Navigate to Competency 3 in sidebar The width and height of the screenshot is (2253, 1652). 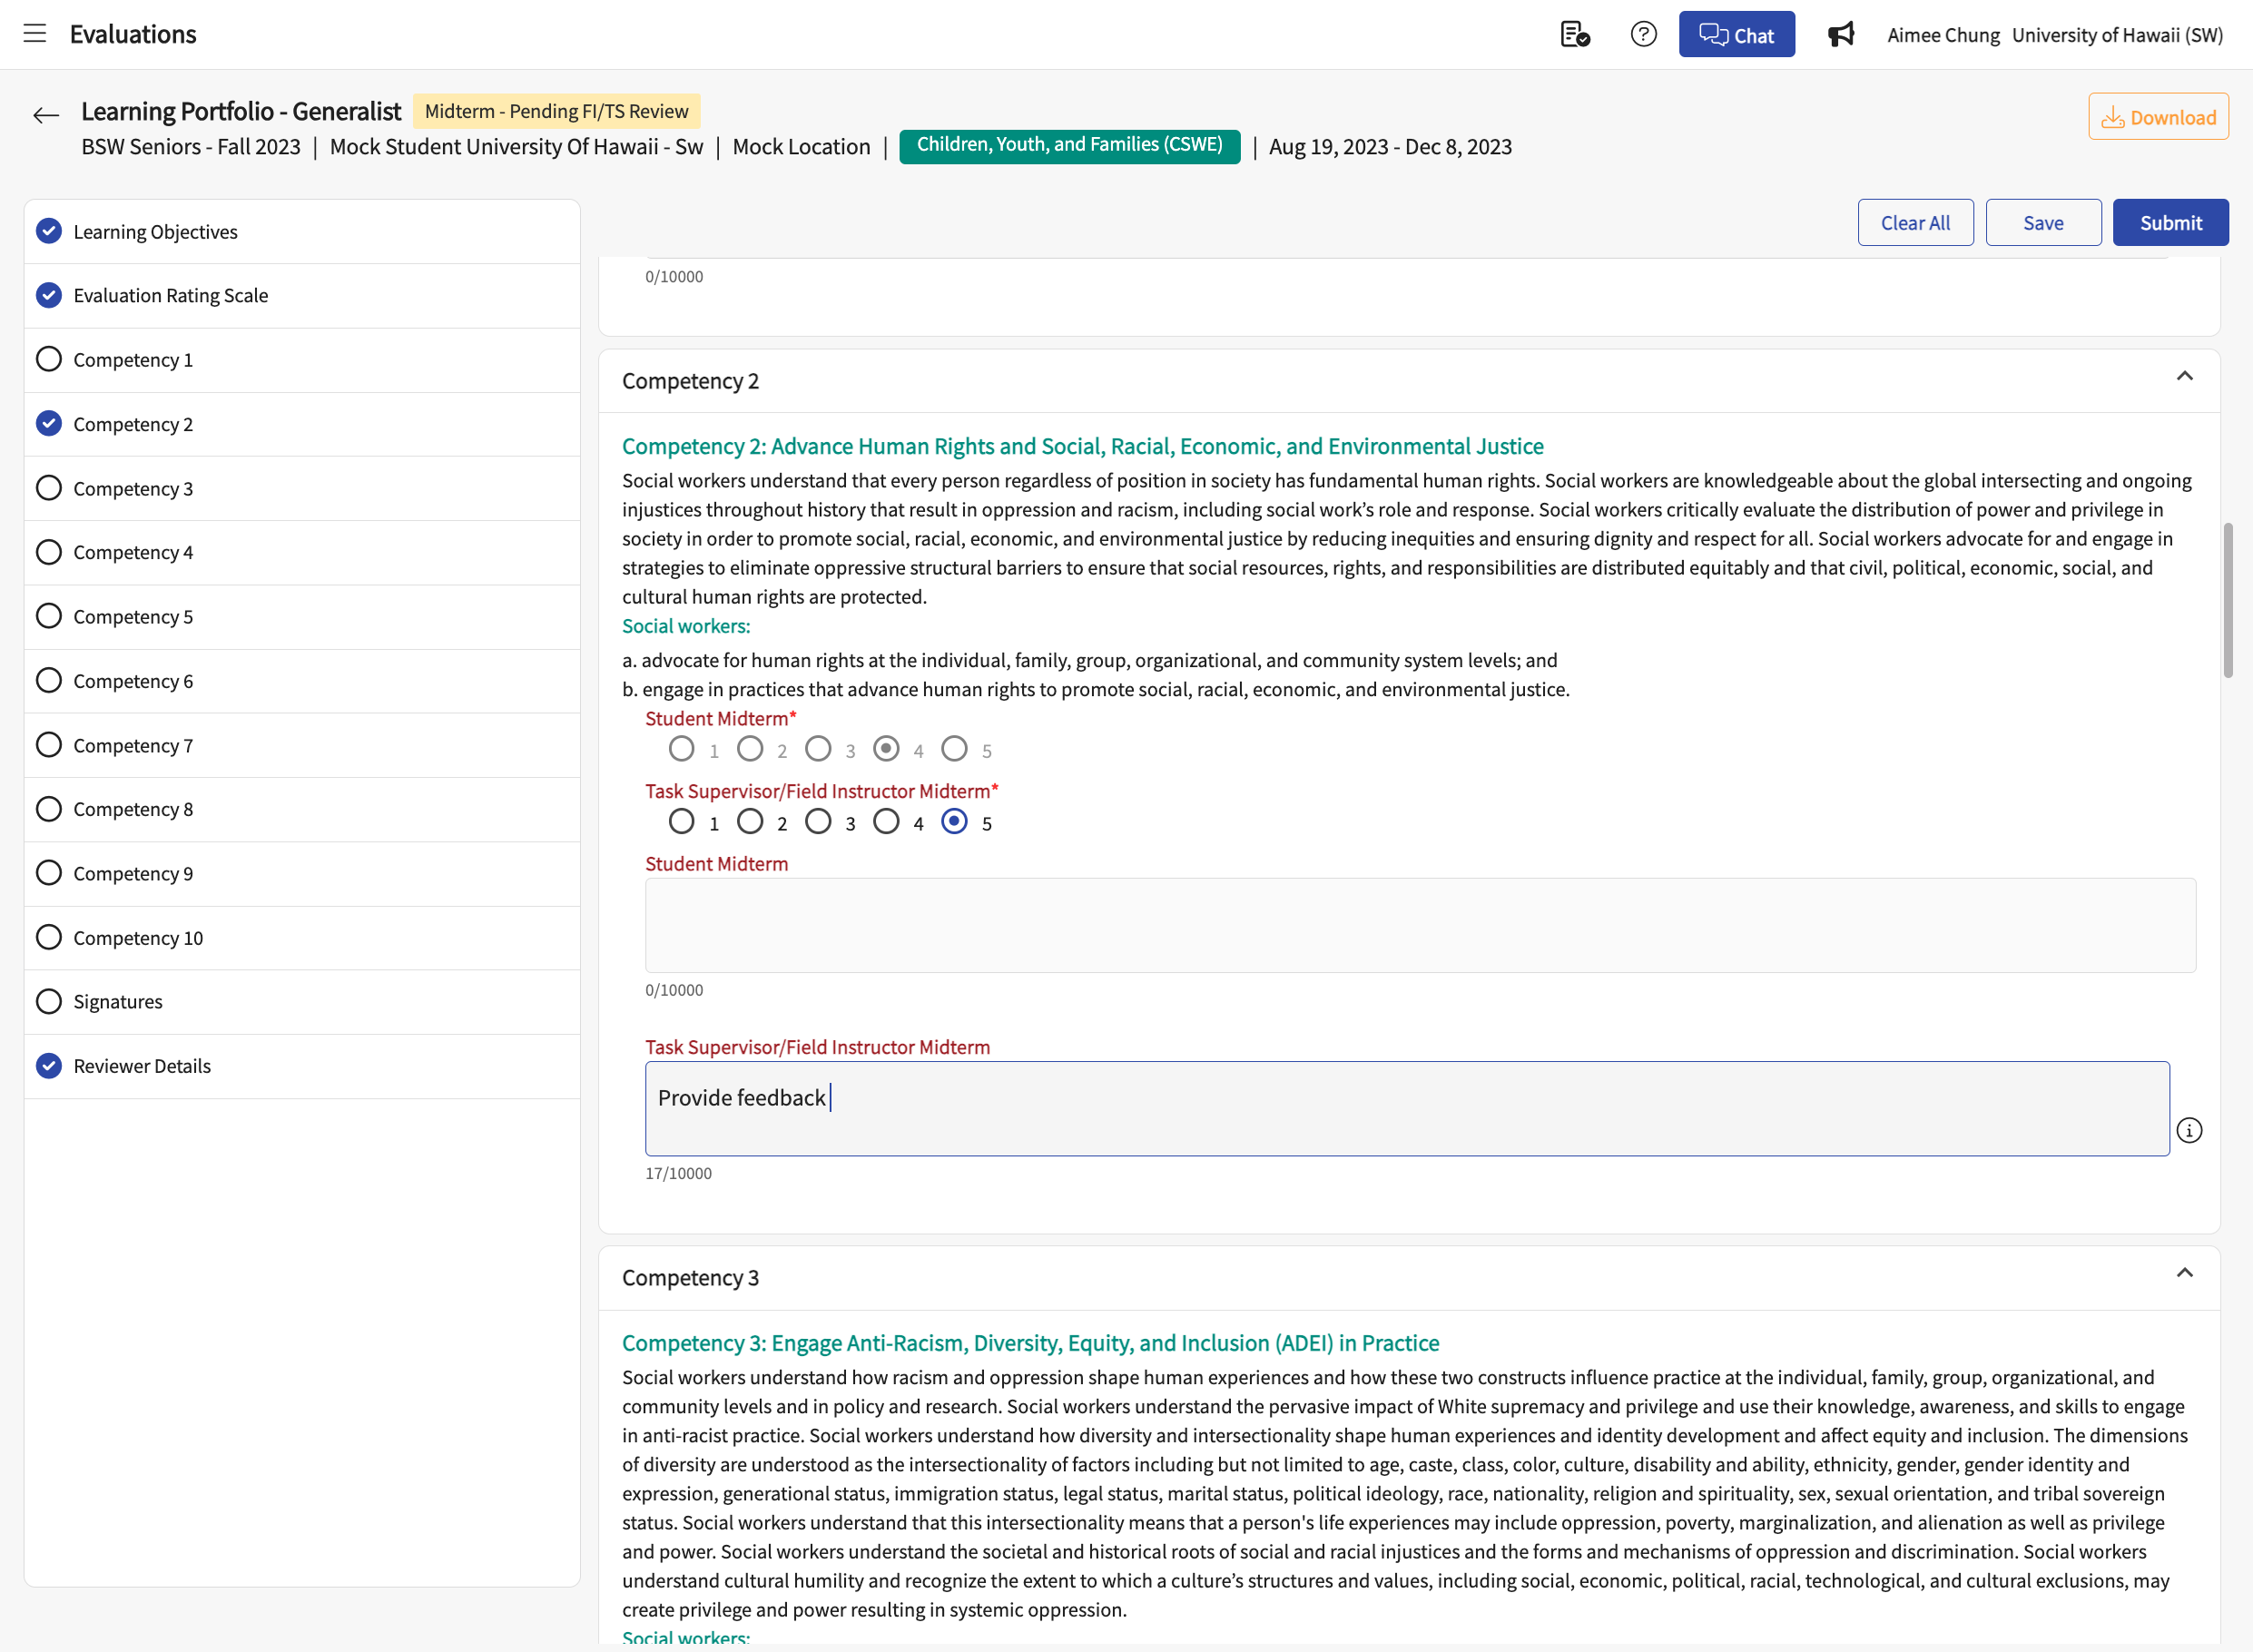302,488
